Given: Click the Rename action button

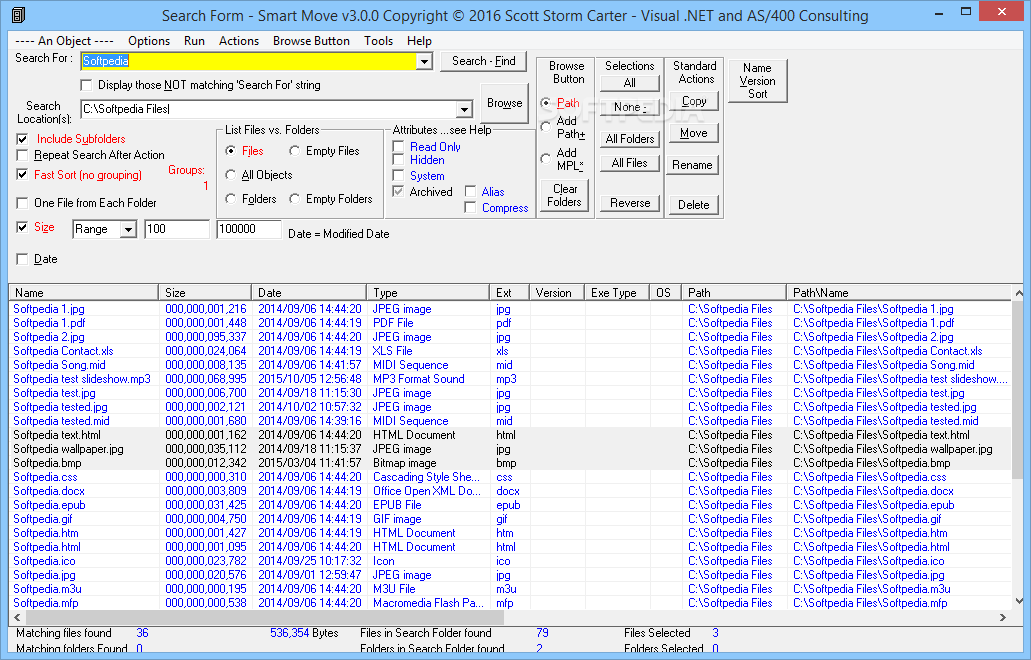Looking at the screenshot, I should (x=694, y=165).
